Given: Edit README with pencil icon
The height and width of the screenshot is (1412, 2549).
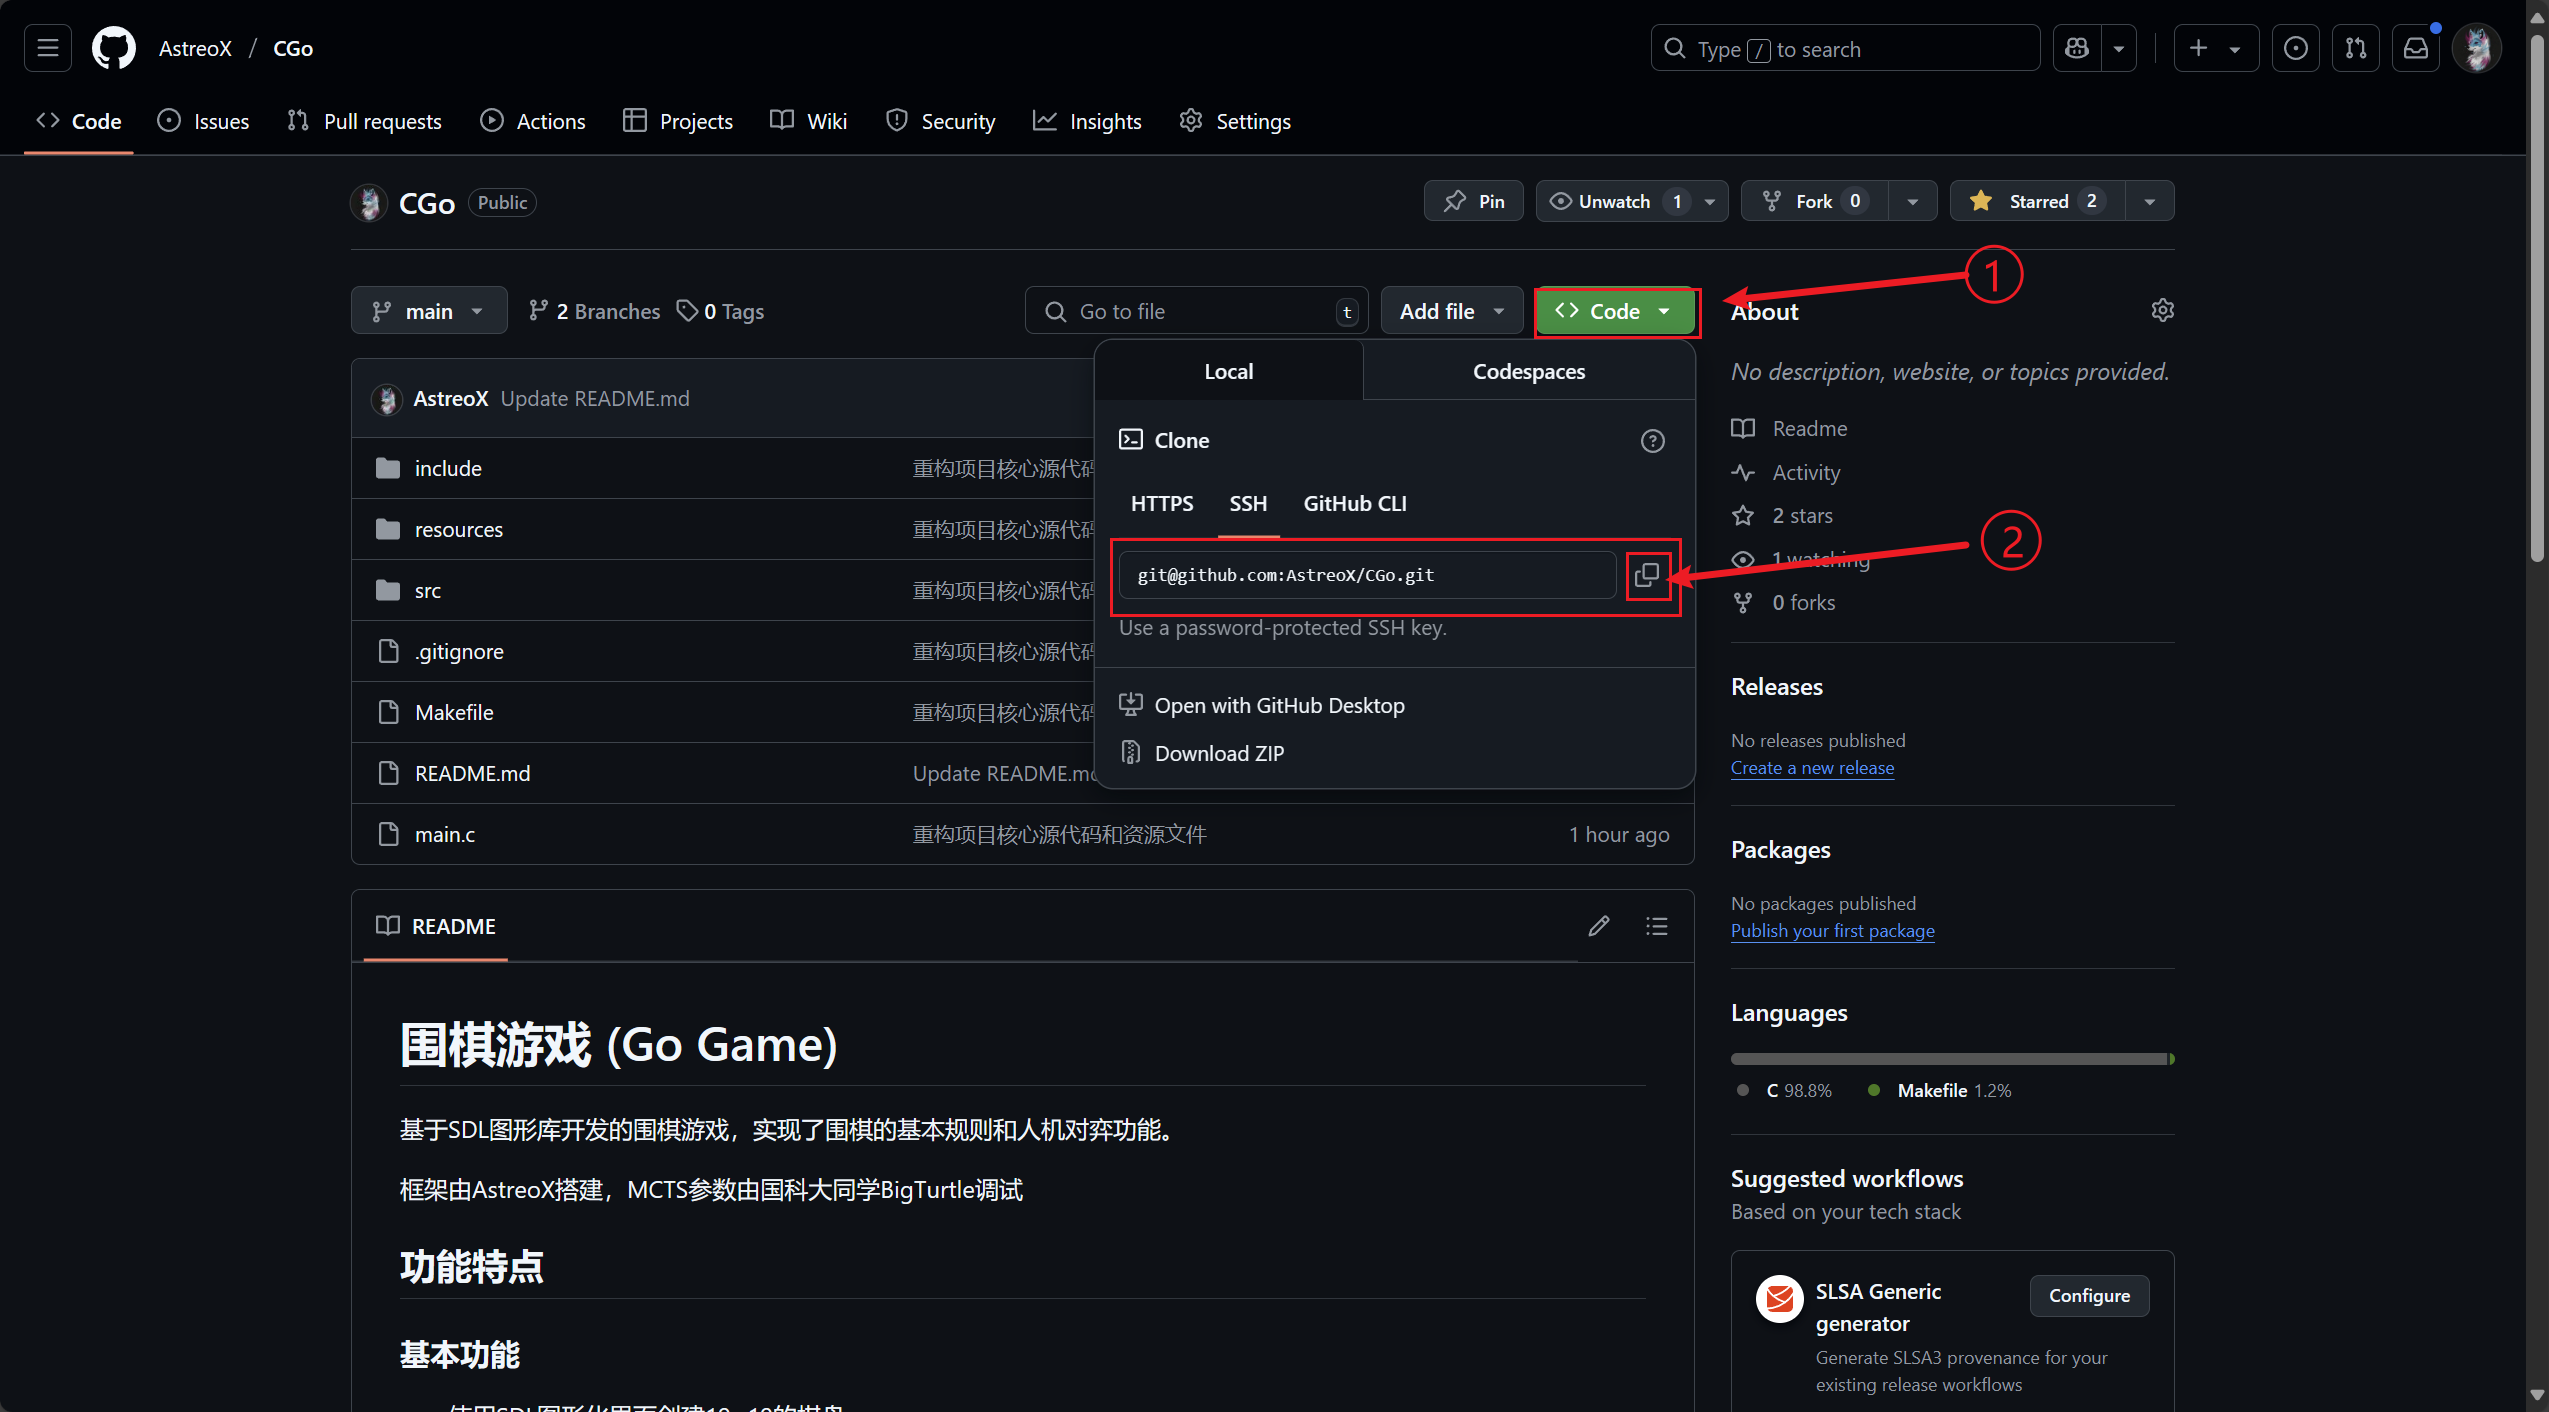Looking at the screenshot, I should (1599, 926).
